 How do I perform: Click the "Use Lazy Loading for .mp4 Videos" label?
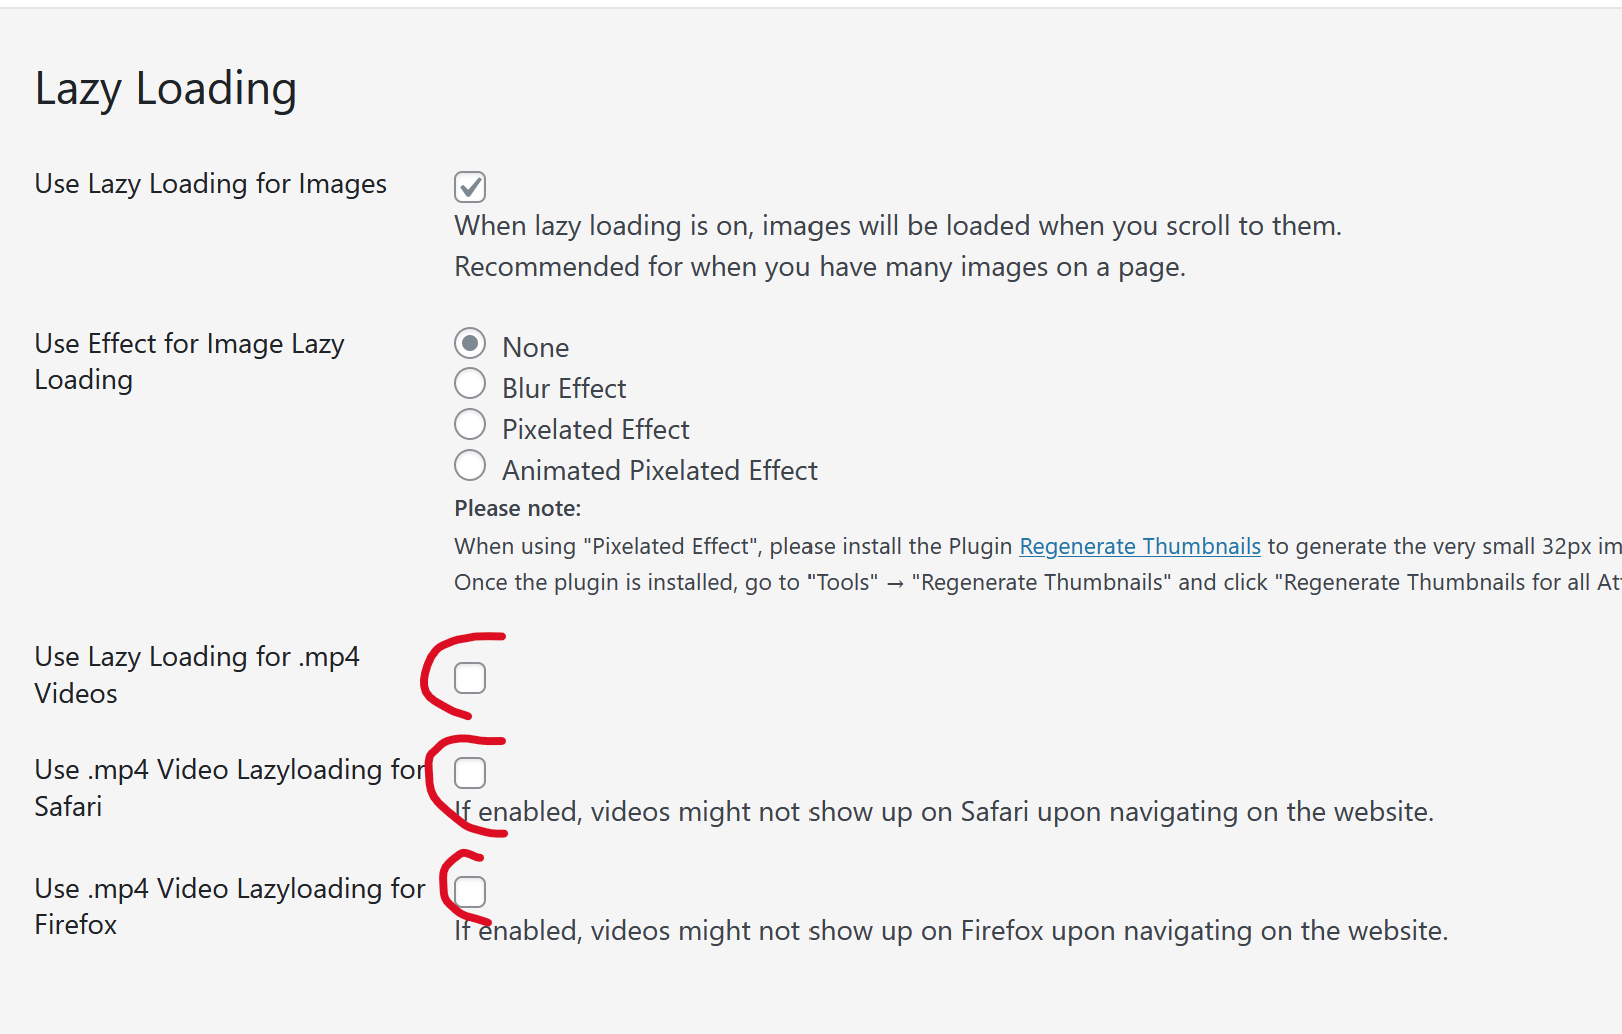tap(196, 674)
